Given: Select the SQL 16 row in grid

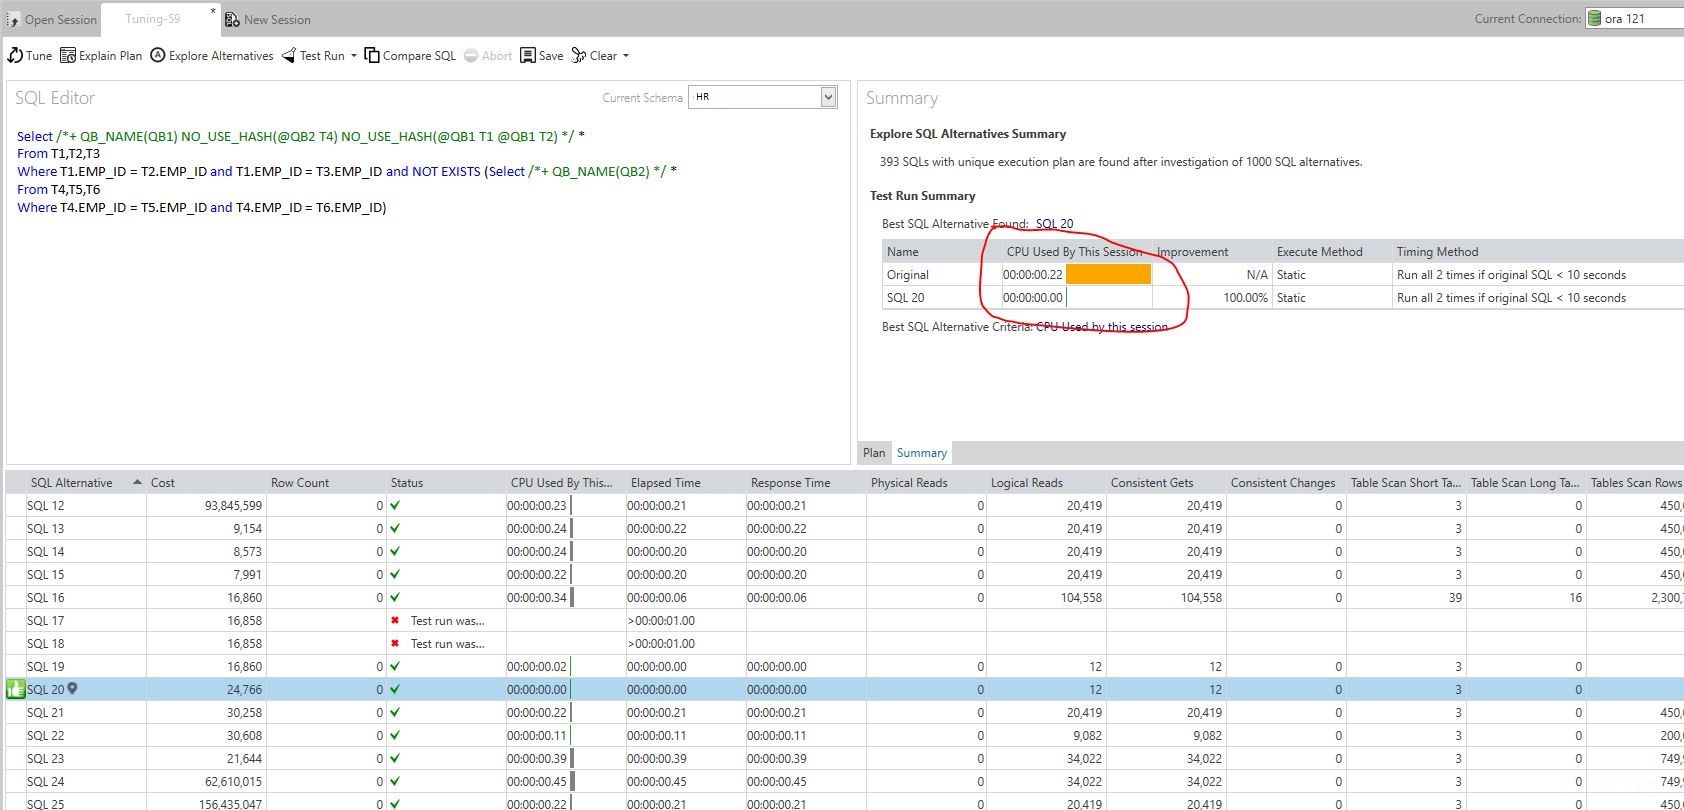Looking at the screenshot, I should point(46,598).
